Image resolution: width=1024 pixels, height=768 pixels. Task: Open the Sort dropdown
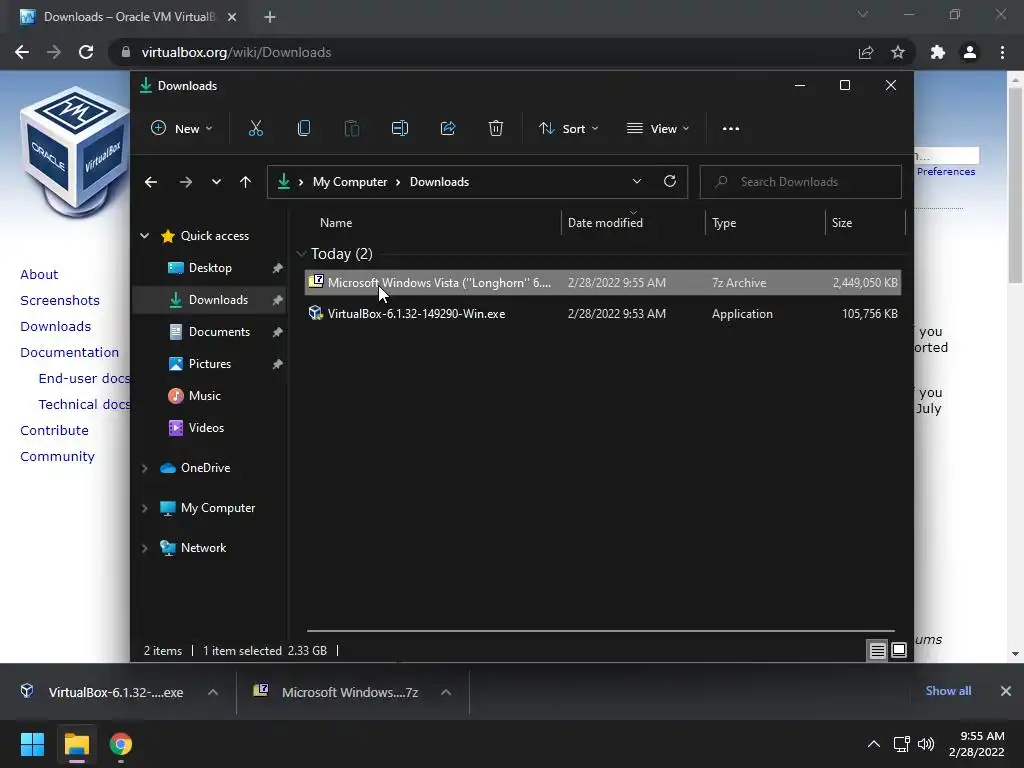568,129
